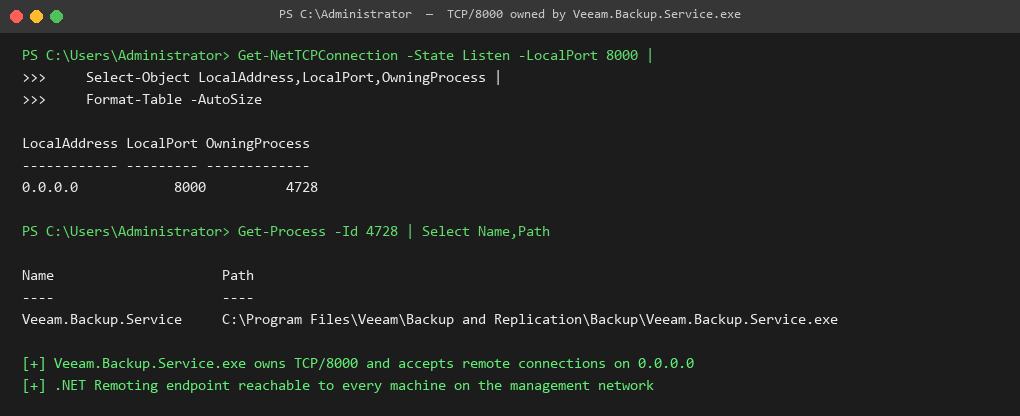Viewport: 1020px width, 416px height.
Task: Click the OwningProcess column header
Action: 258,144
